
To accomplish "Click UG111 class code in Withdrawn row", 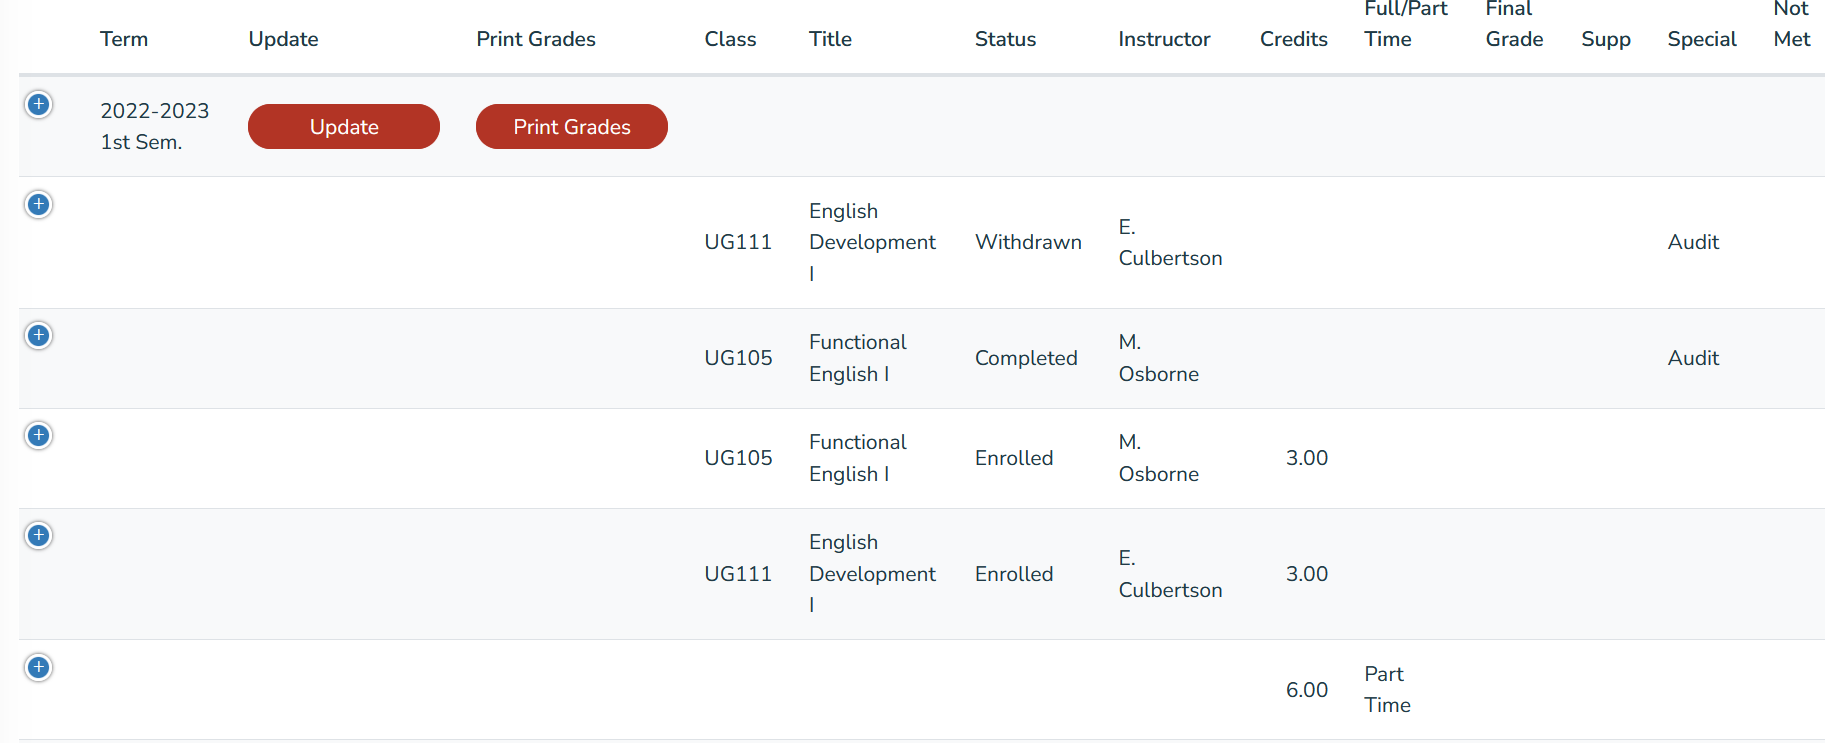I will click(x=738, y=242).
